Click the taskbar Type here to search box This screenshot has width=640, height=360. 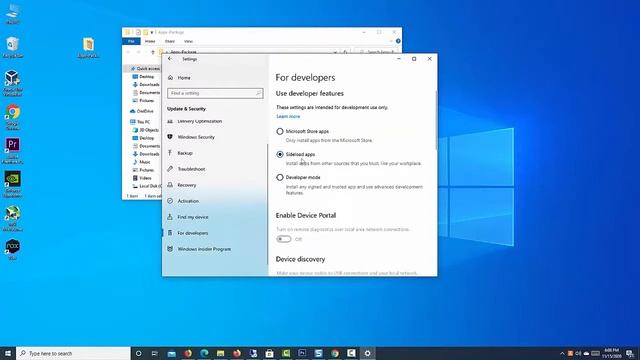tap(73, 353)
